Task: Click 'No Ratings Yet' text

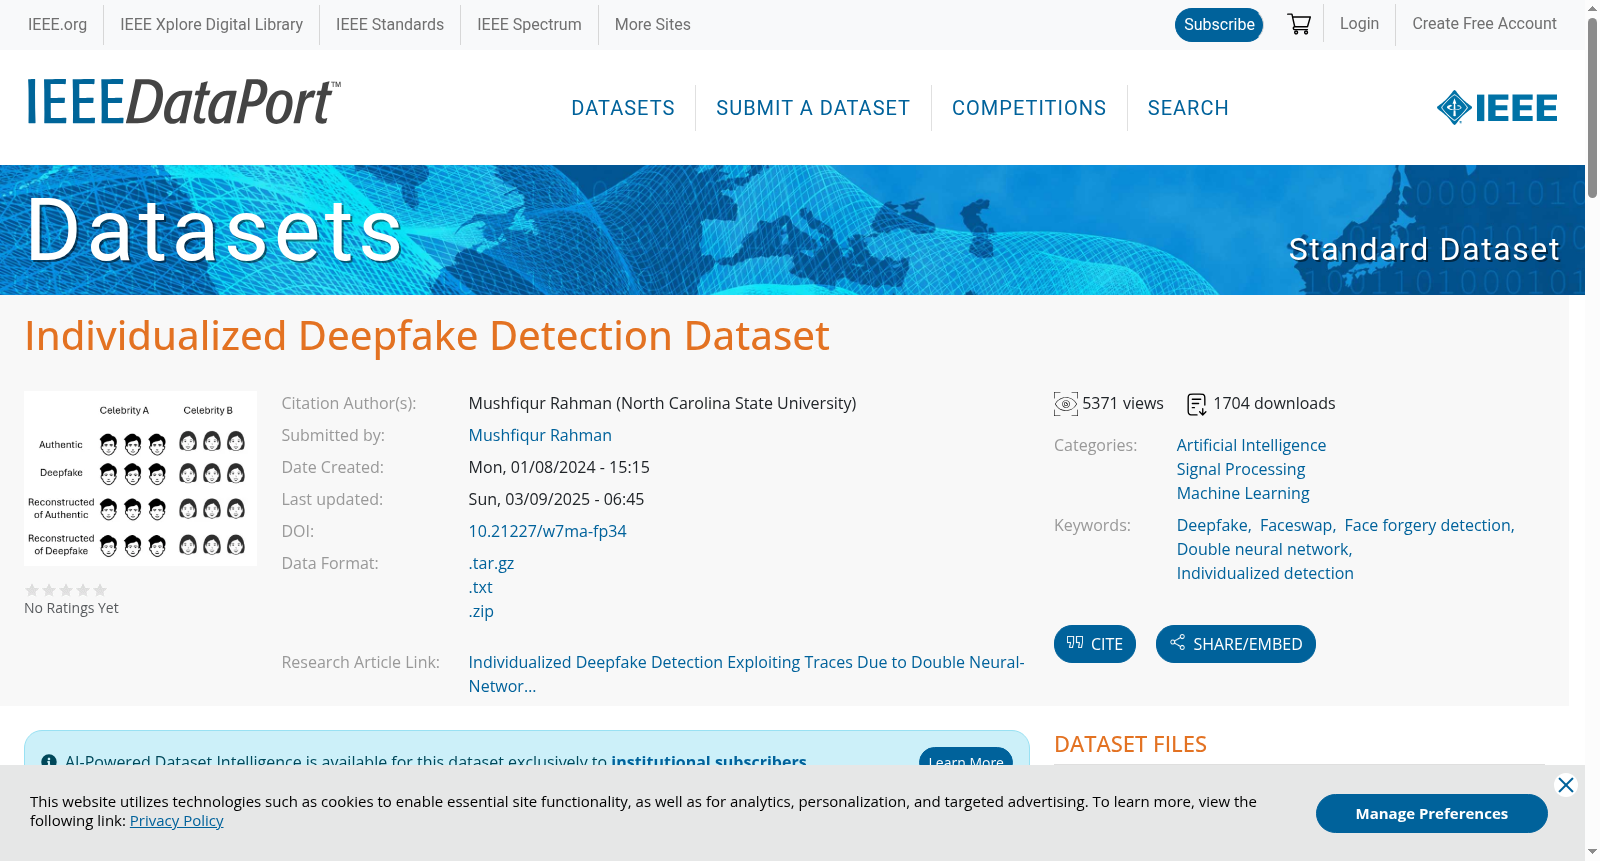Action: click(x=71, y=608)
